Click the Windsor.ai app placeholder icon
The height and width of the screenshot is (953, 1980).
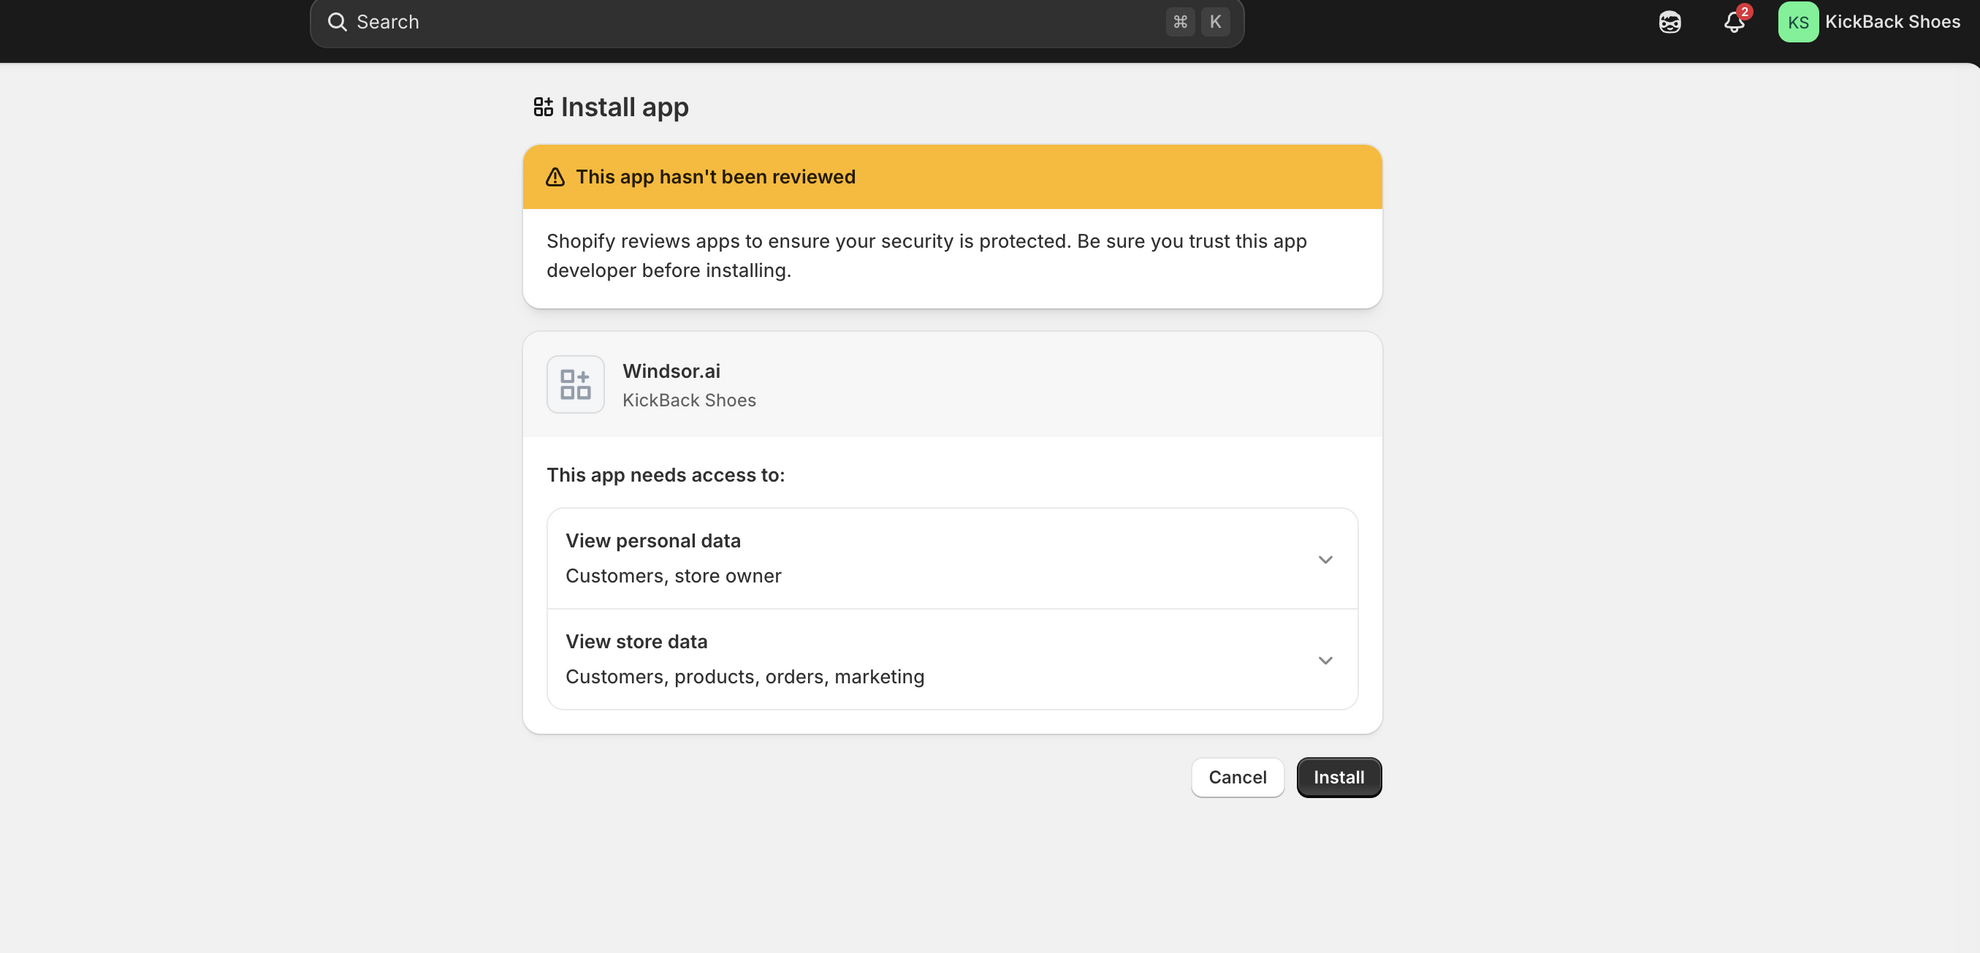[575, 384]
